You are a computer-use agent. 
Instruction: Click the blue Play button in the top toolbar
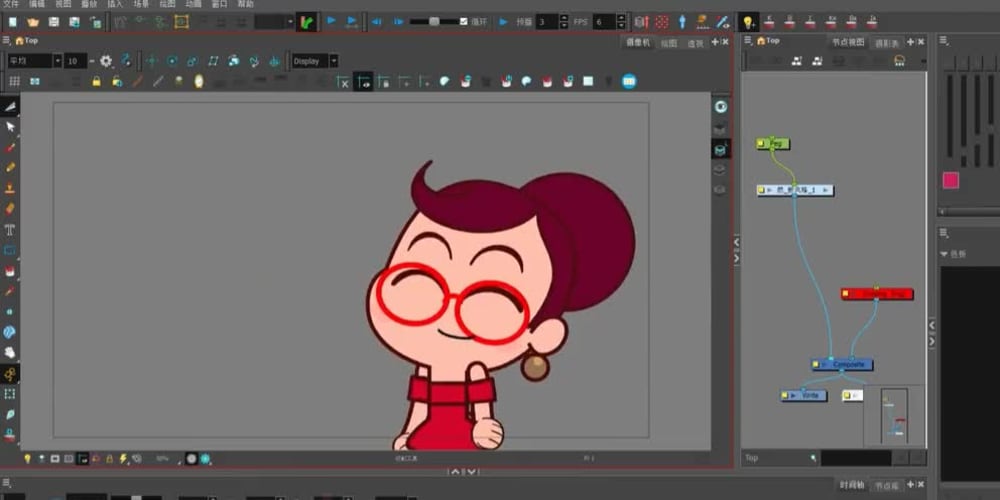tap(331, 22)
